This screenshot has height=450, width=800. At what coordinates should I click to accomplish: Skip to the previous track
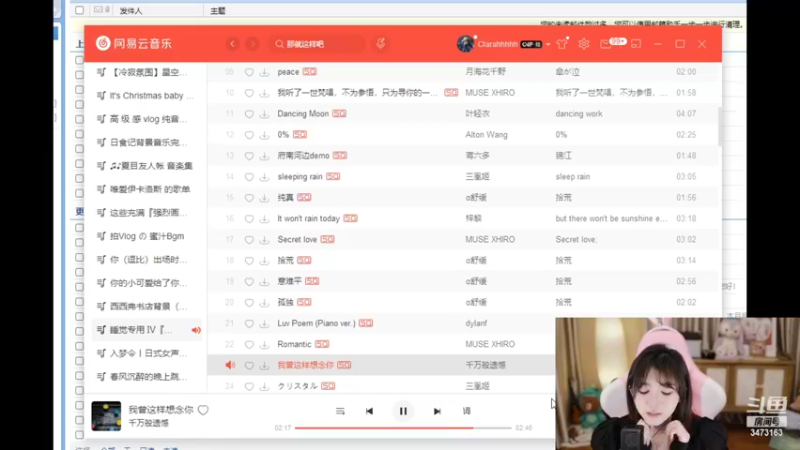pos(369,411)
